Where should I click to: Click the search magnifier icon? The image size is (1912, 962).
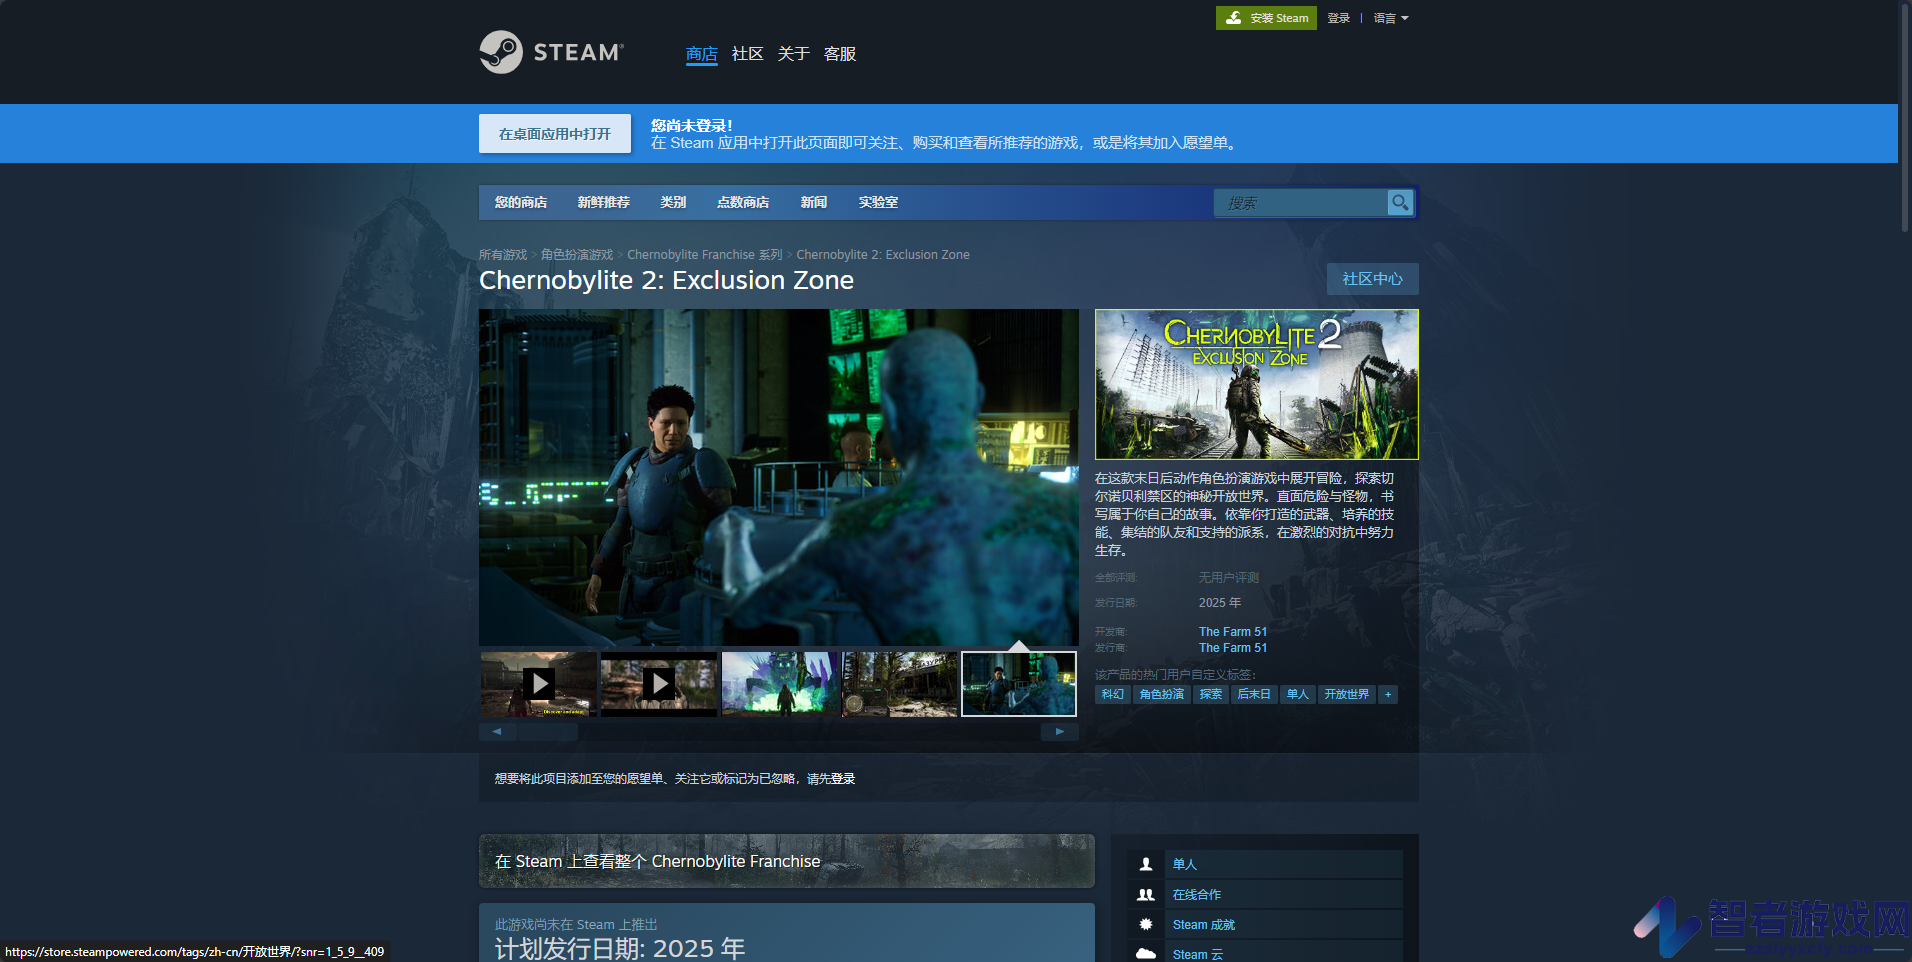point(1400,202)
